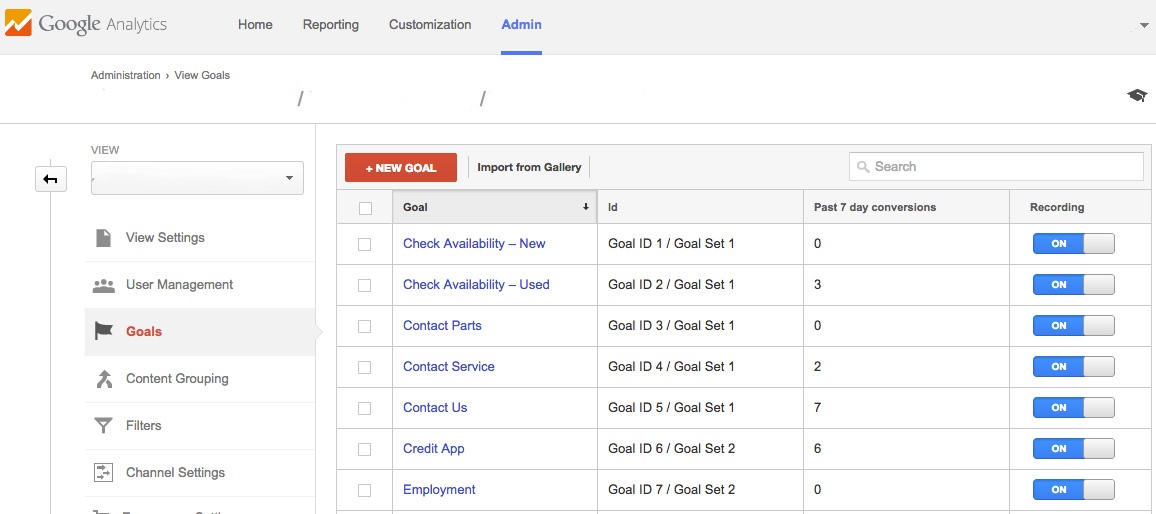Click the back arrow collapse icon
The width and height of the screenshot is (1156, 514).
50,179
